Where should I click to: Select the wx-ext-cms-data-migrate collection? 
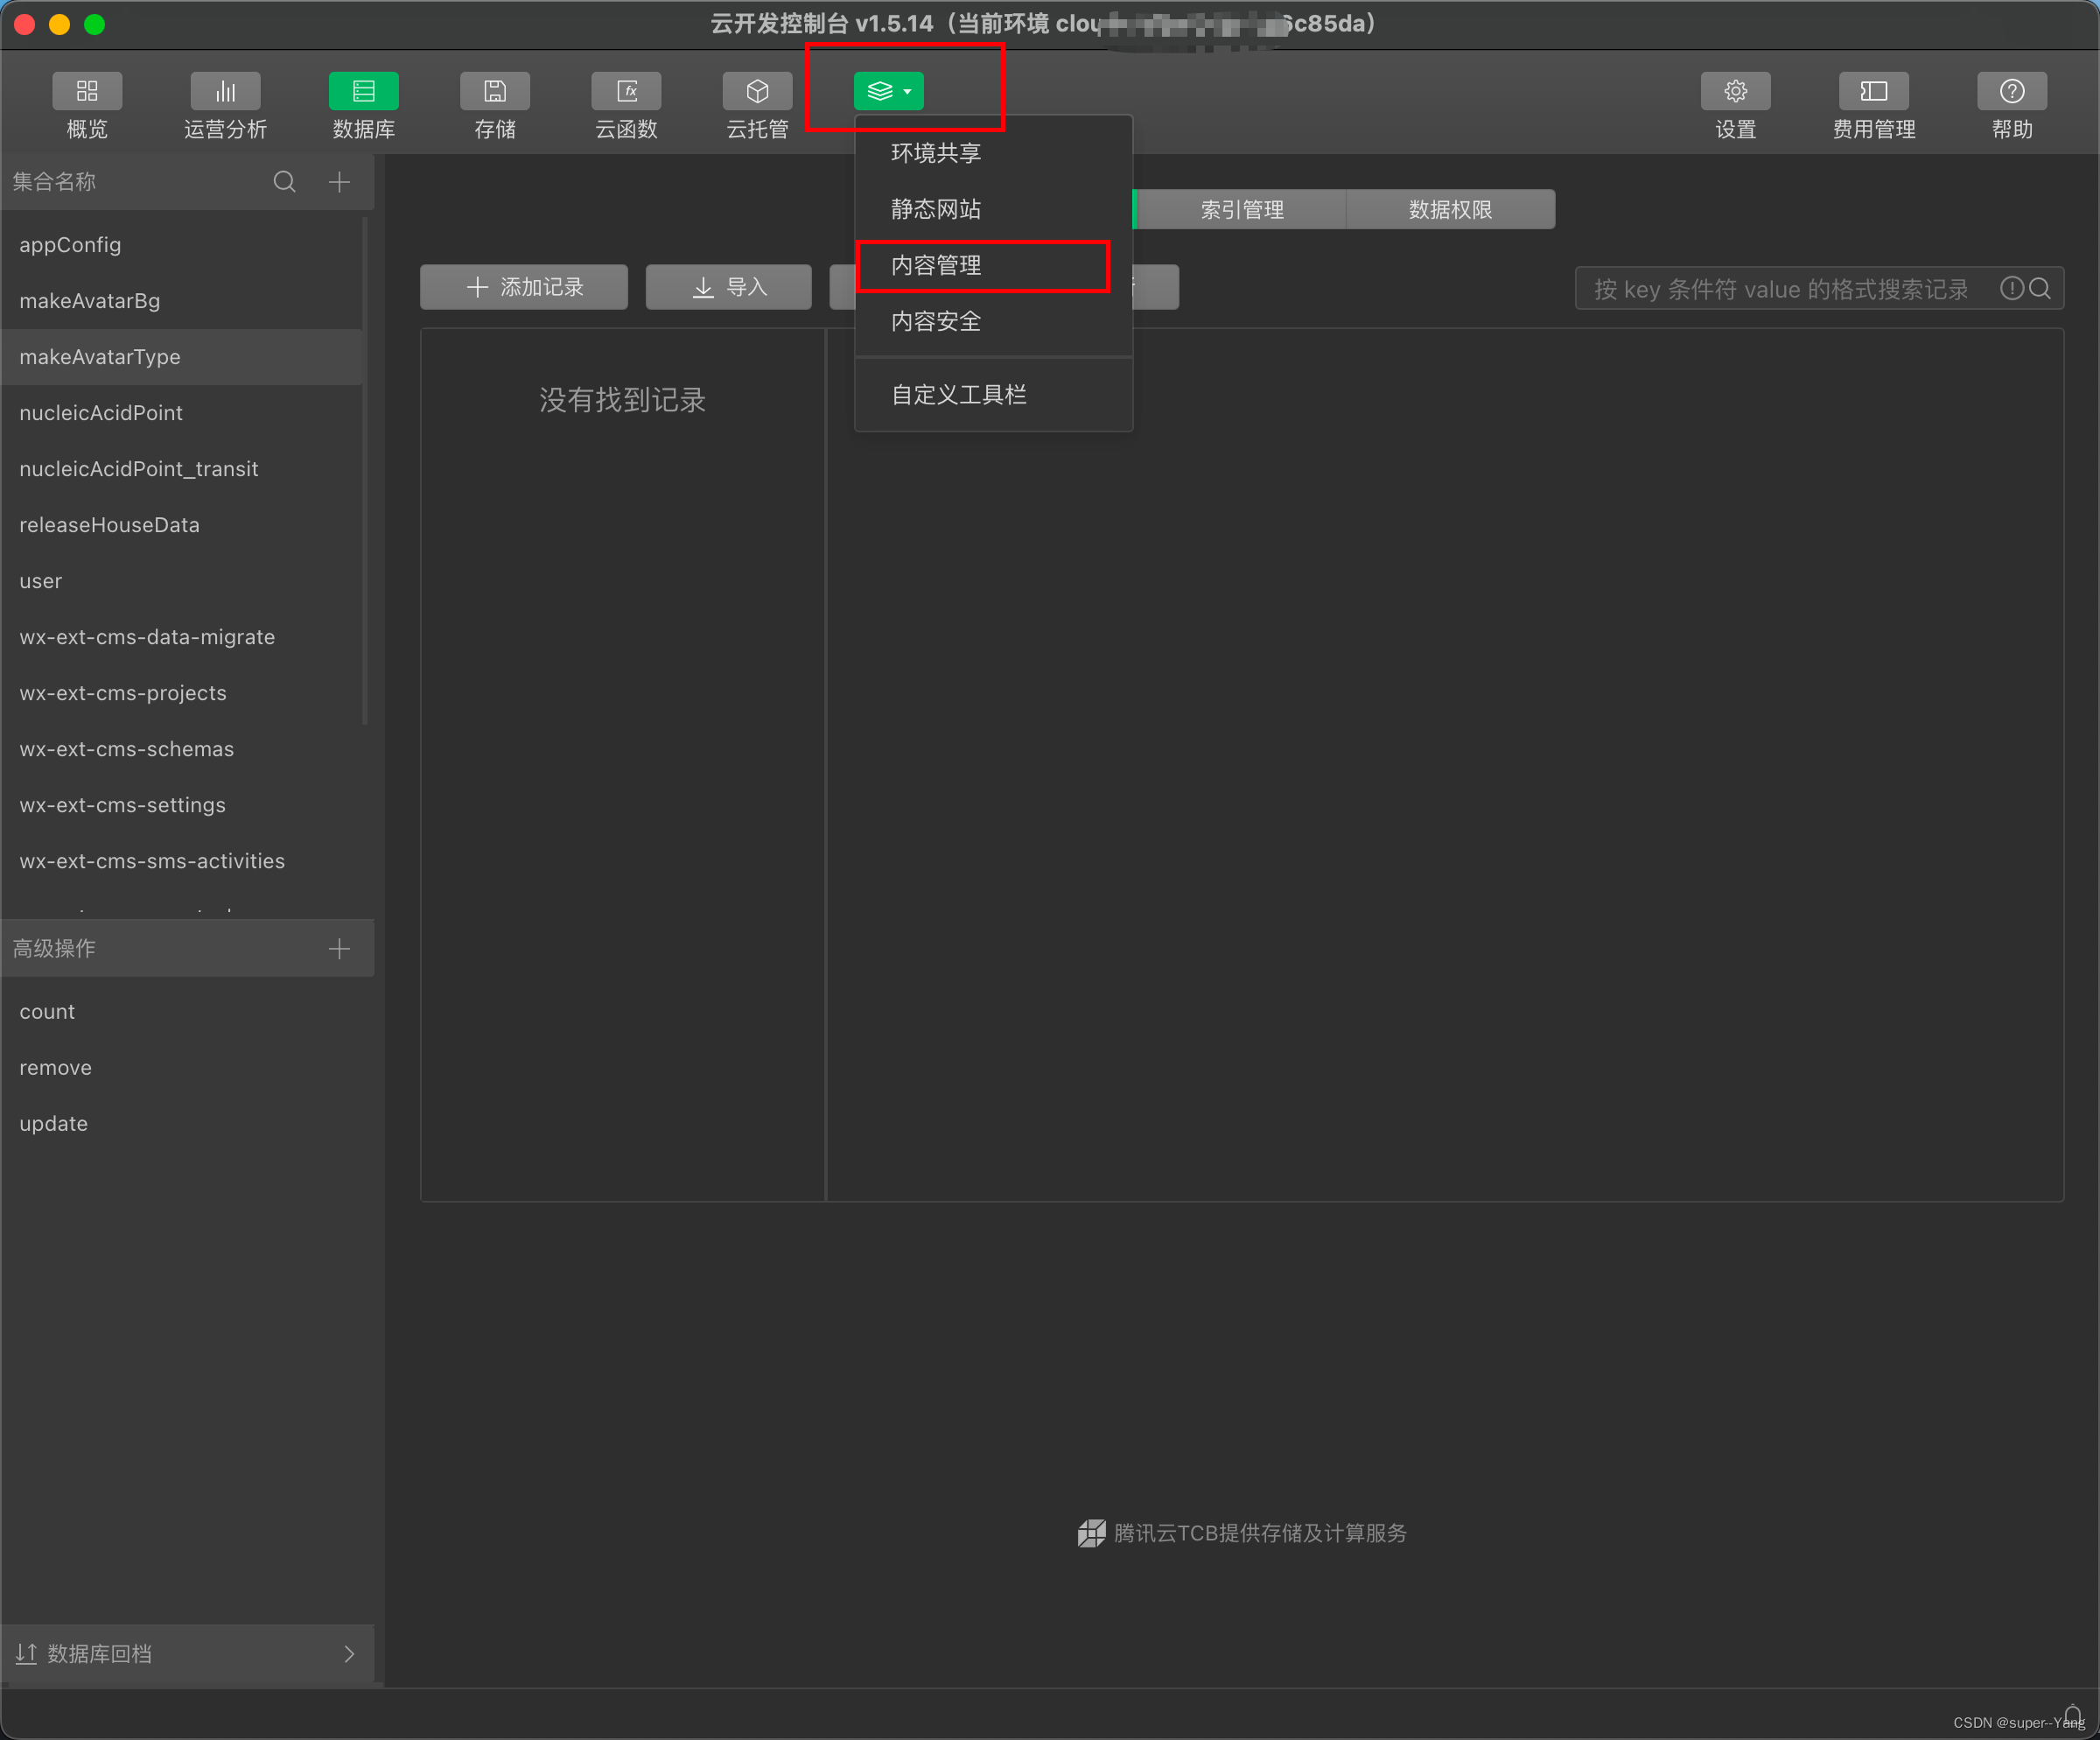click(181, 637)
